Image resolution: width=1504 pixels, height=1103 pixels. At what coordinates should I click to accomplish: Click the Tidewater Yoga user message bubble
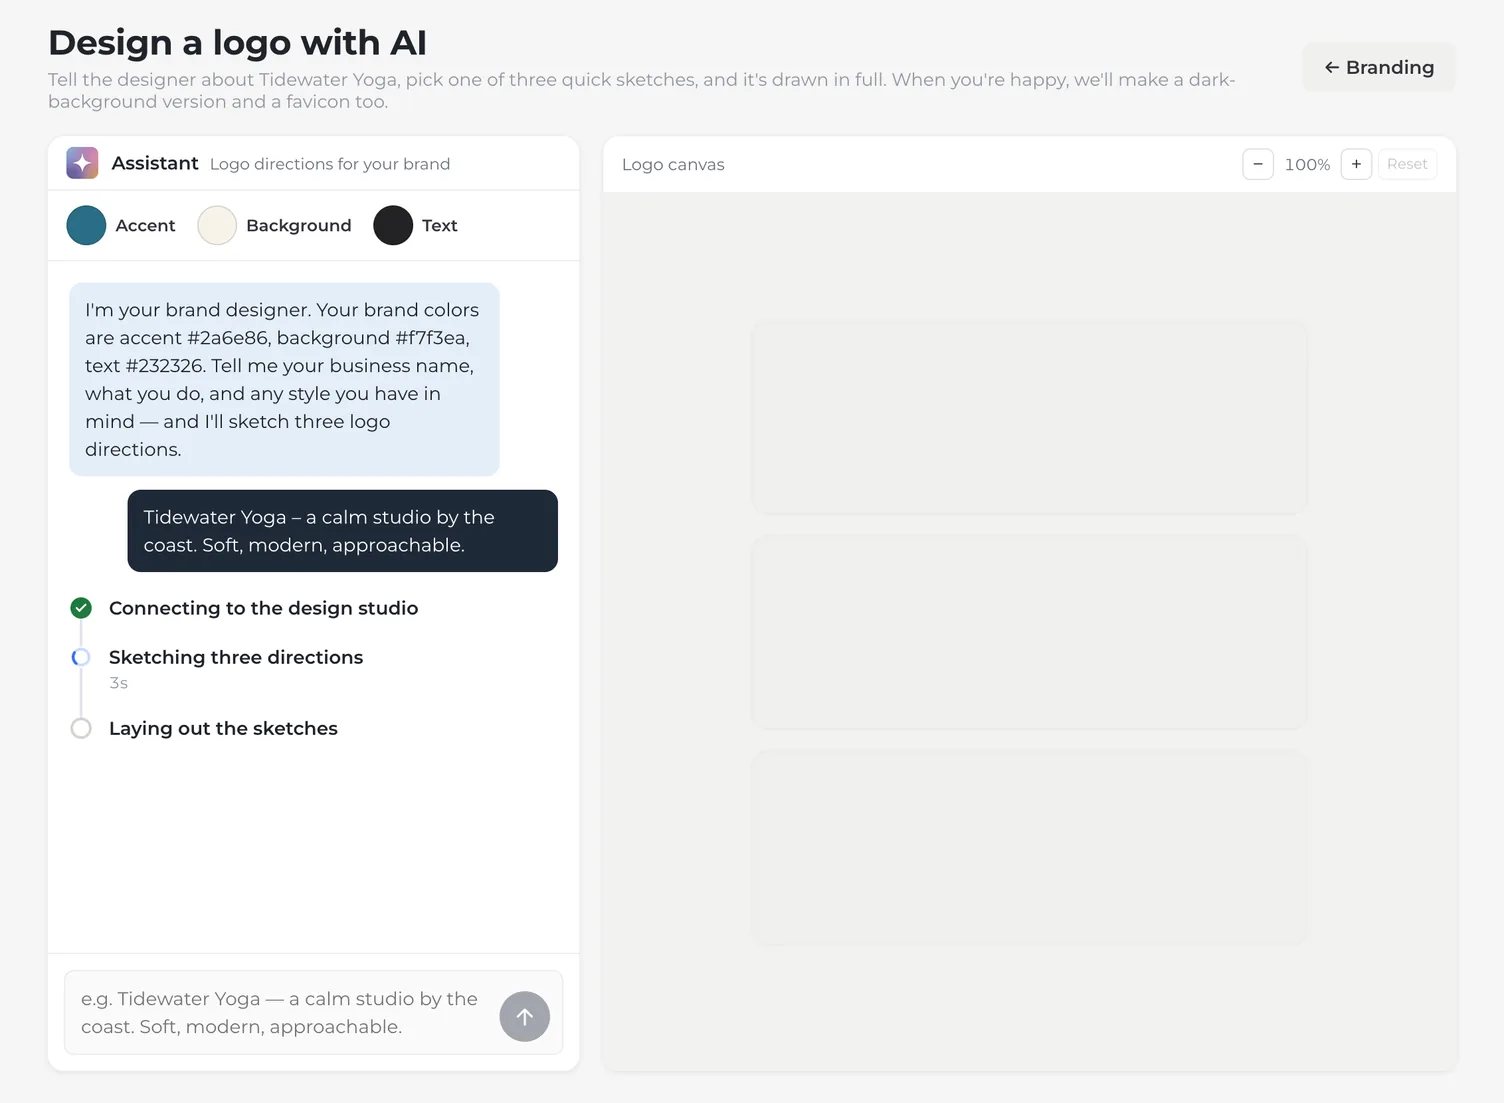tap(342, 531)
